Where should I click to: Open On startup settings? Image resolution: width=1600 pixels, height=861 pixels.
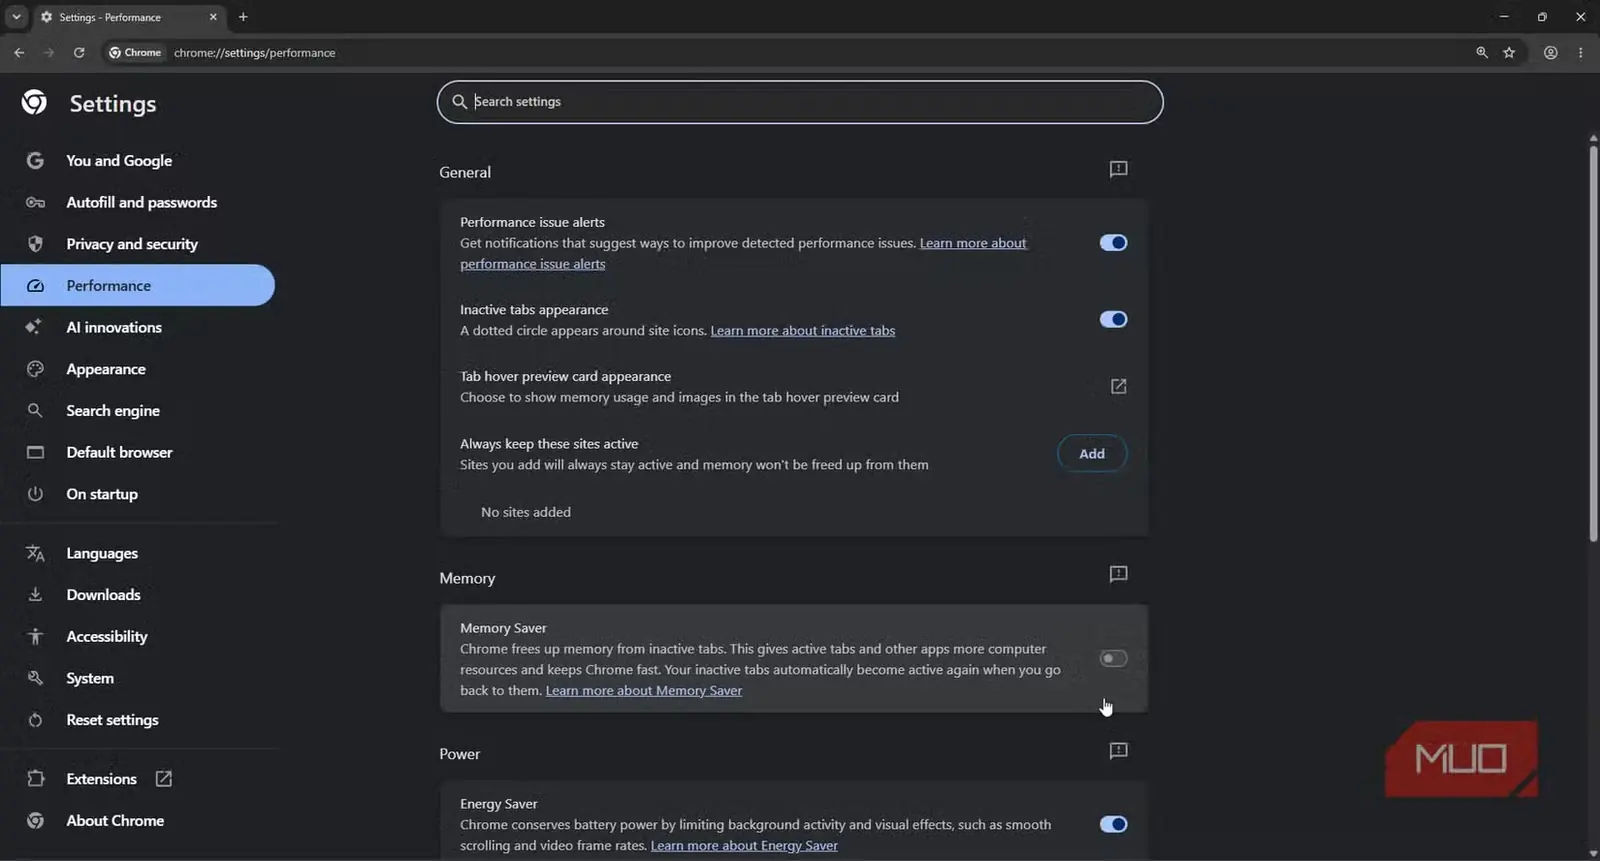point(138,494)
